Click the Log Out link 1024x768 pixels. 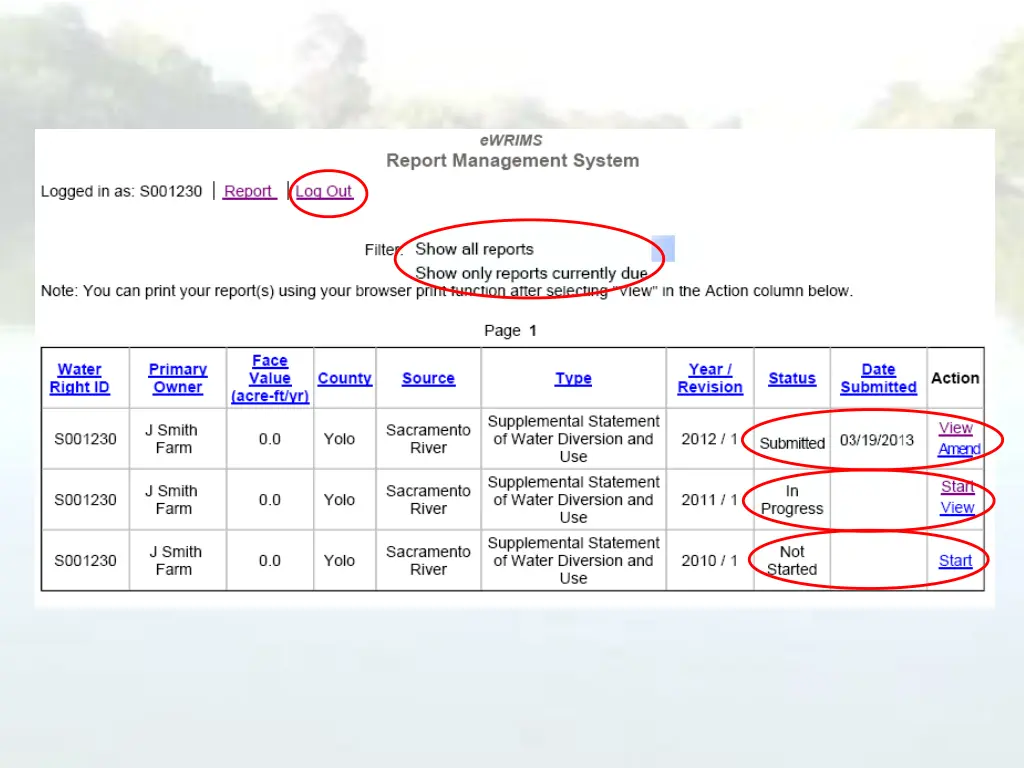pyautogui.click(x=324, y=192)
